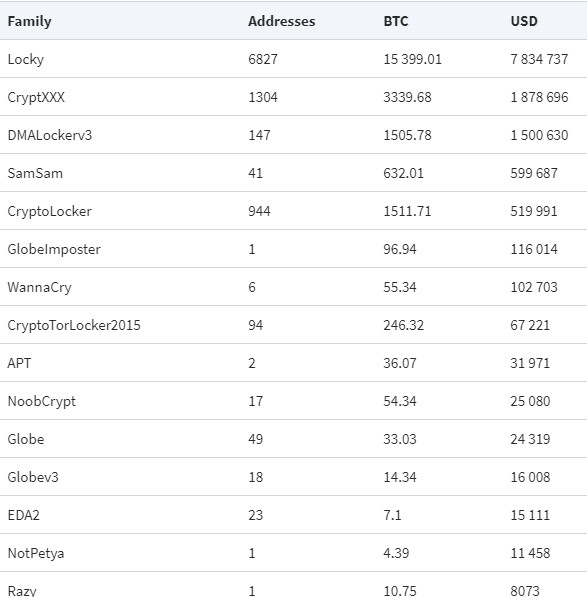Click the 15 399.01 BTC cell
This screenshot has width=587, height=597.
[x=412, y=59]
